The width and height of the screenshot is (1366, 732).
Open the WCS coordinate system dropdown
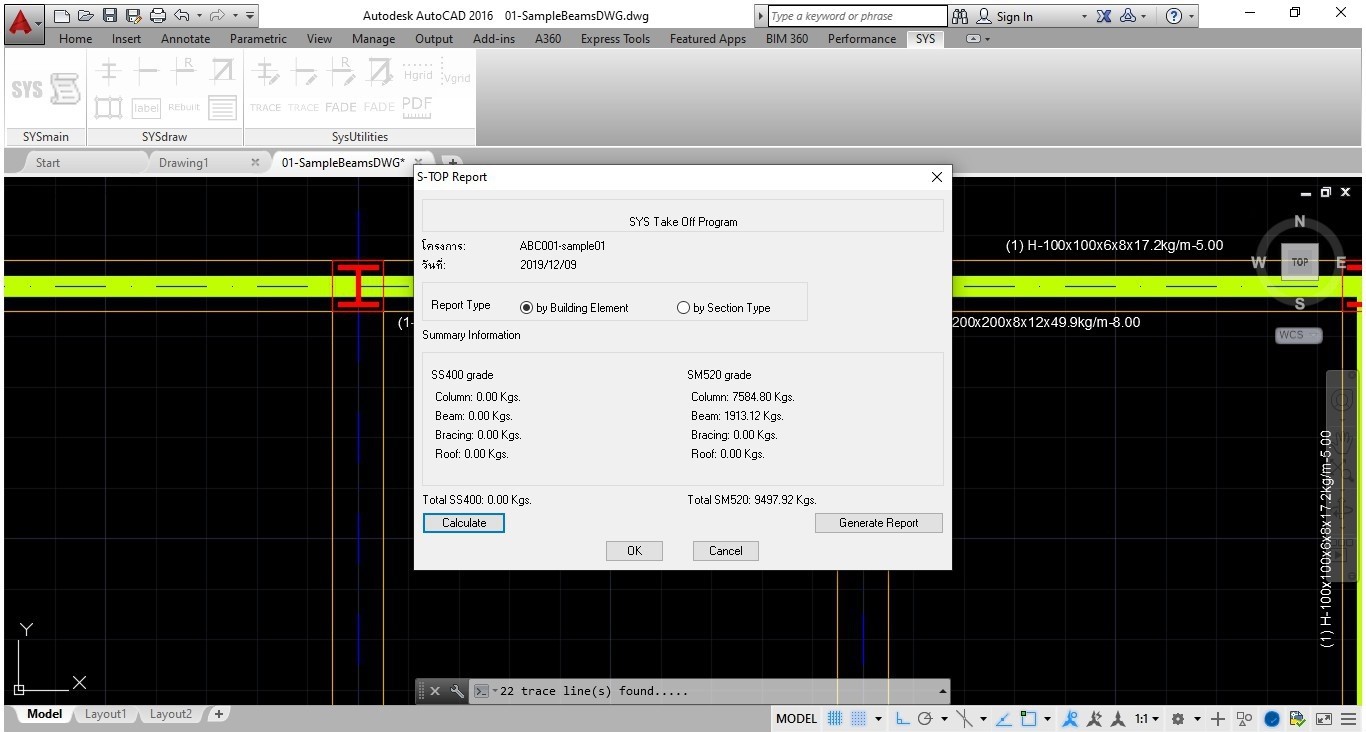[x=1298, y=335]
